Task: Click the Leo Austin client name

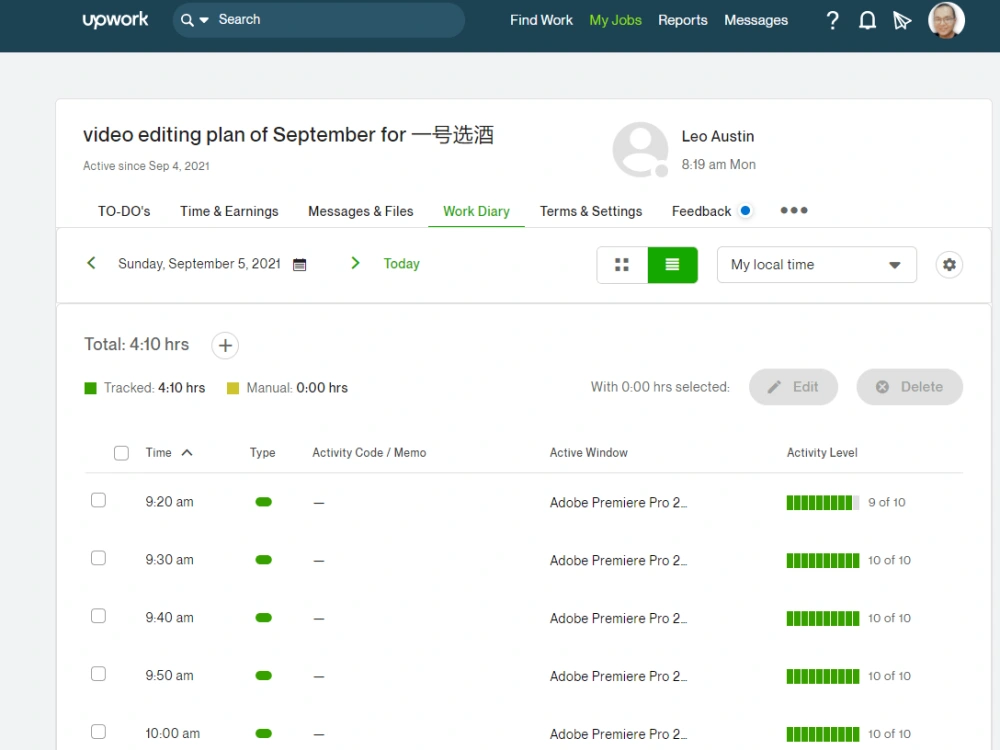Action: [717, 136]
